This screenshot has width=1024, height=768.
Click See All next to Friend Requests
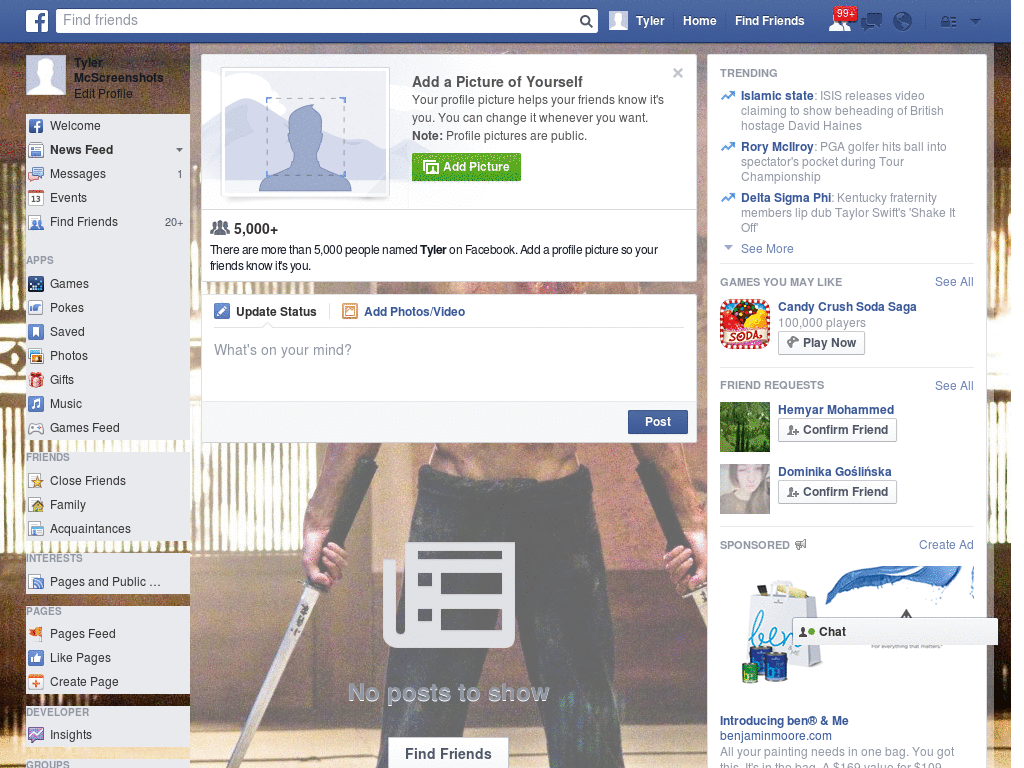tap(953, 386)
